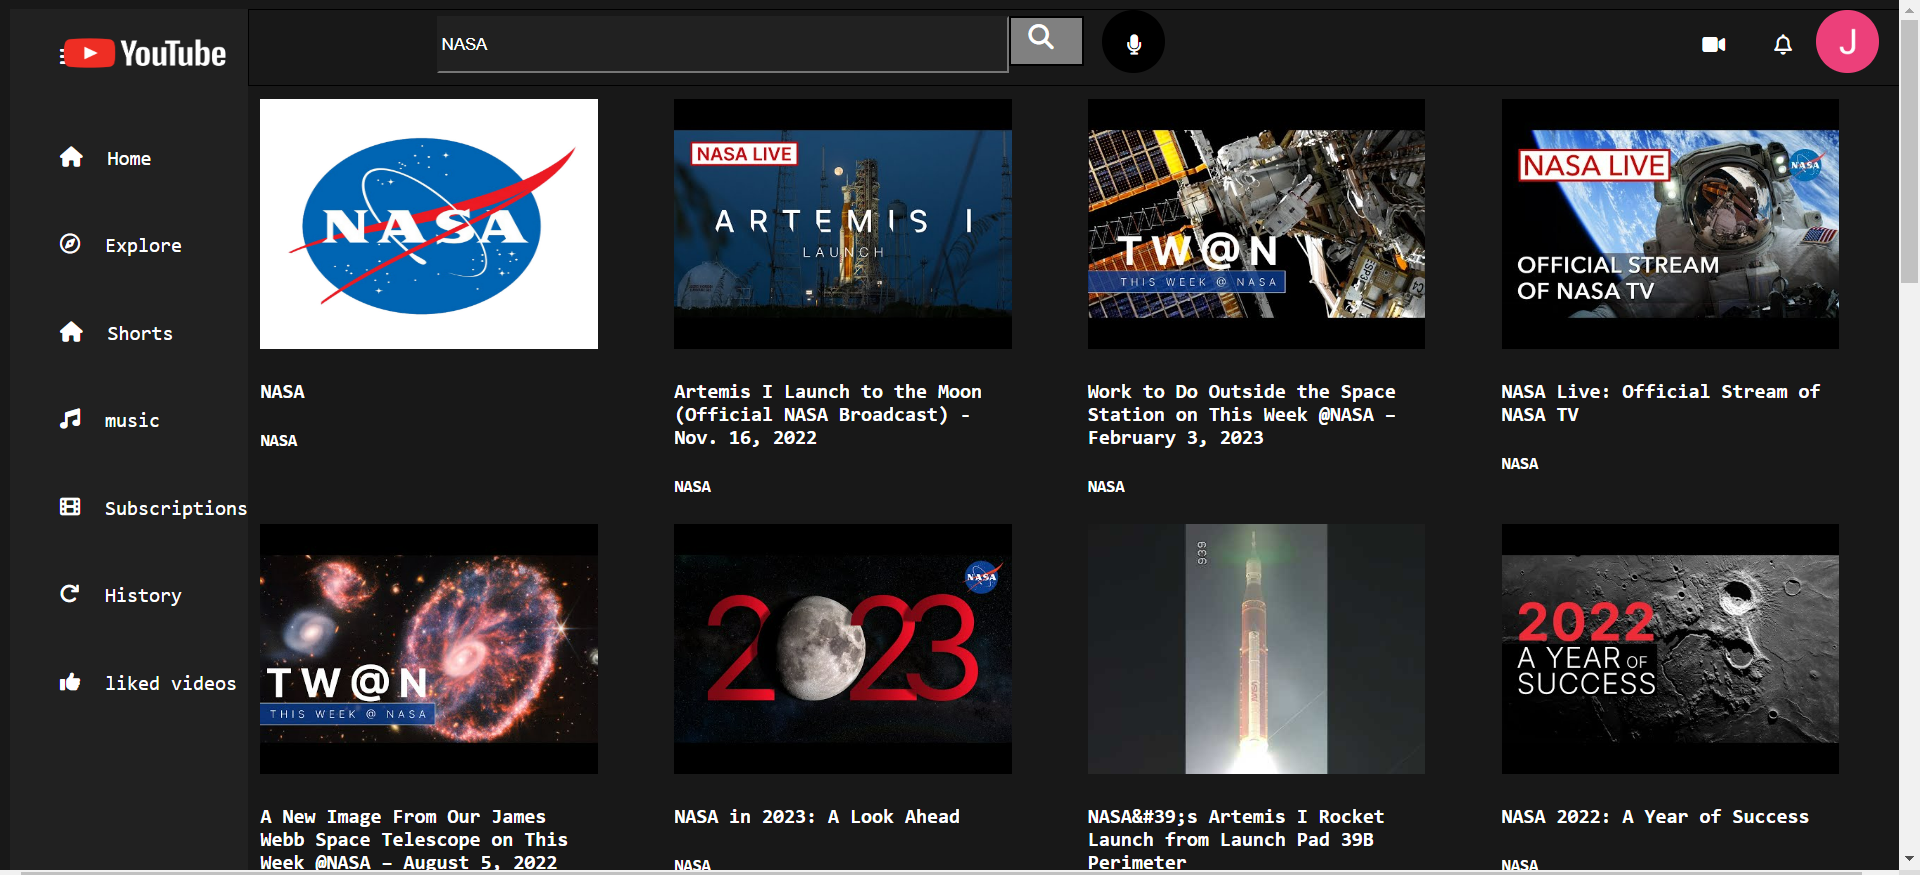Click the Home sidebar icon
The height and width of the screenshot is (875, 1920).
(71, 157)
